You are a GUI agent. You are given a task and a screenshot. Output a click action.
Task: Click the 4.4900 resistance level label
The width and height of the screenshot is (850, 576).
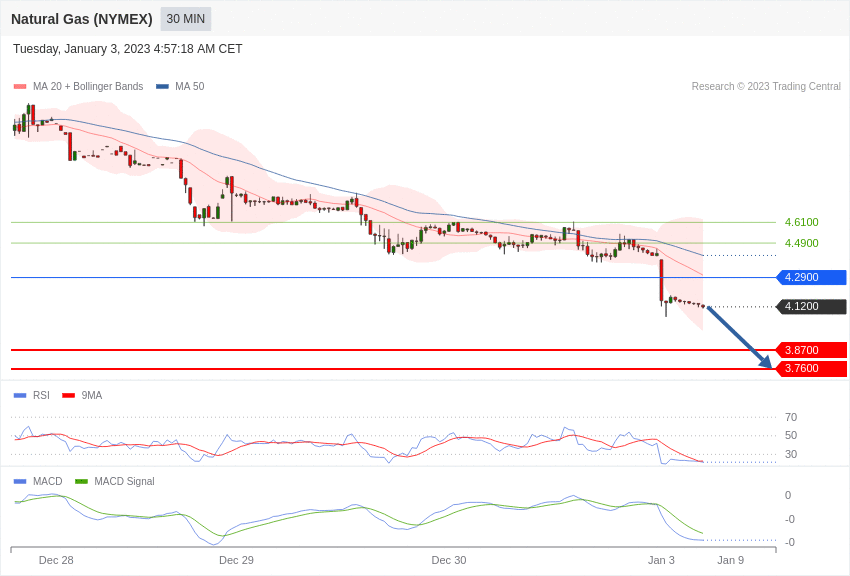(801, 243)
